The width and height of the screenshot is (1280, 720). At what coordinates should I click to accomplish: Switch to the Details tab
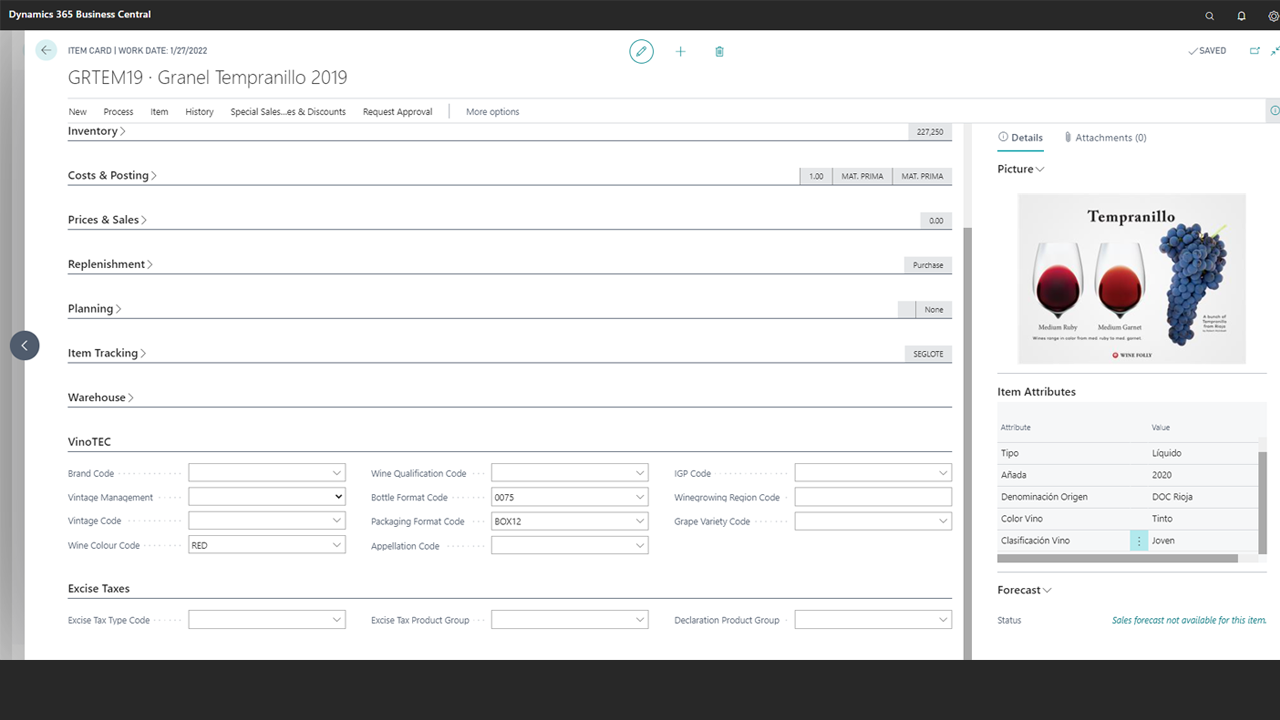pos(1021,138)
